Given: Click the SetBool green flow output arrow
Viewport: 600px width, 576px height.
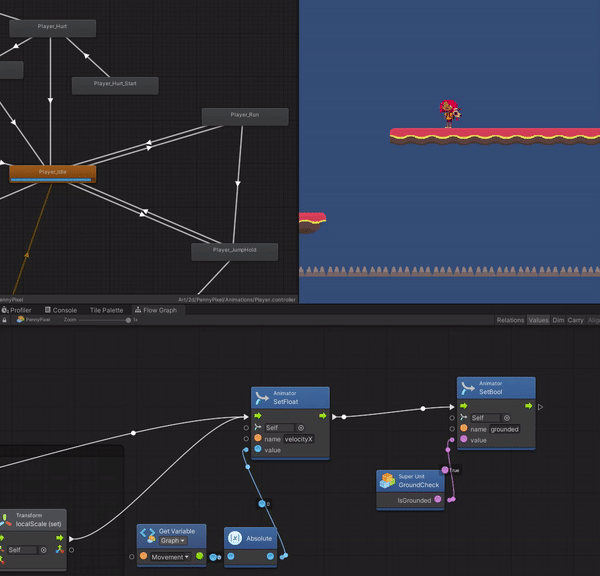Looking at the screenshot, I should click(524, 406).
